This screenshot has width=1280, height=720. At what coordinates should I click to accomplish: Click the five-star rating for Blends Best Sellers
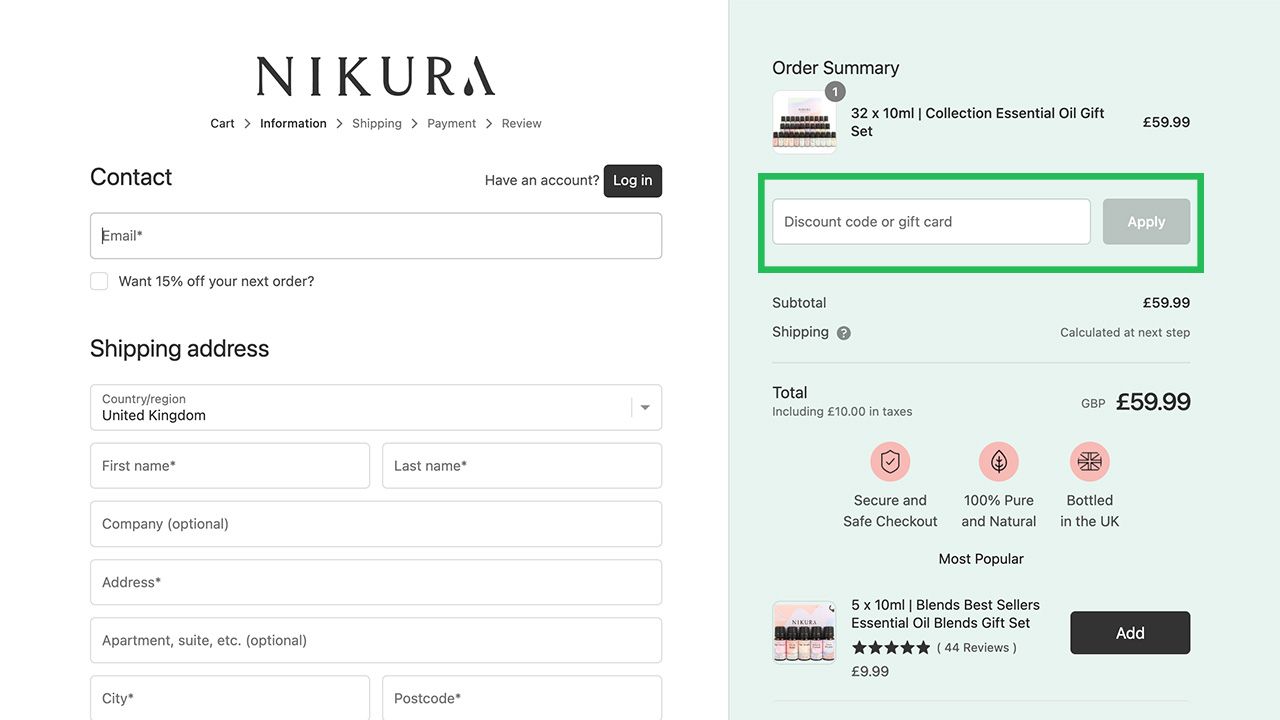[x=890, y=648]
